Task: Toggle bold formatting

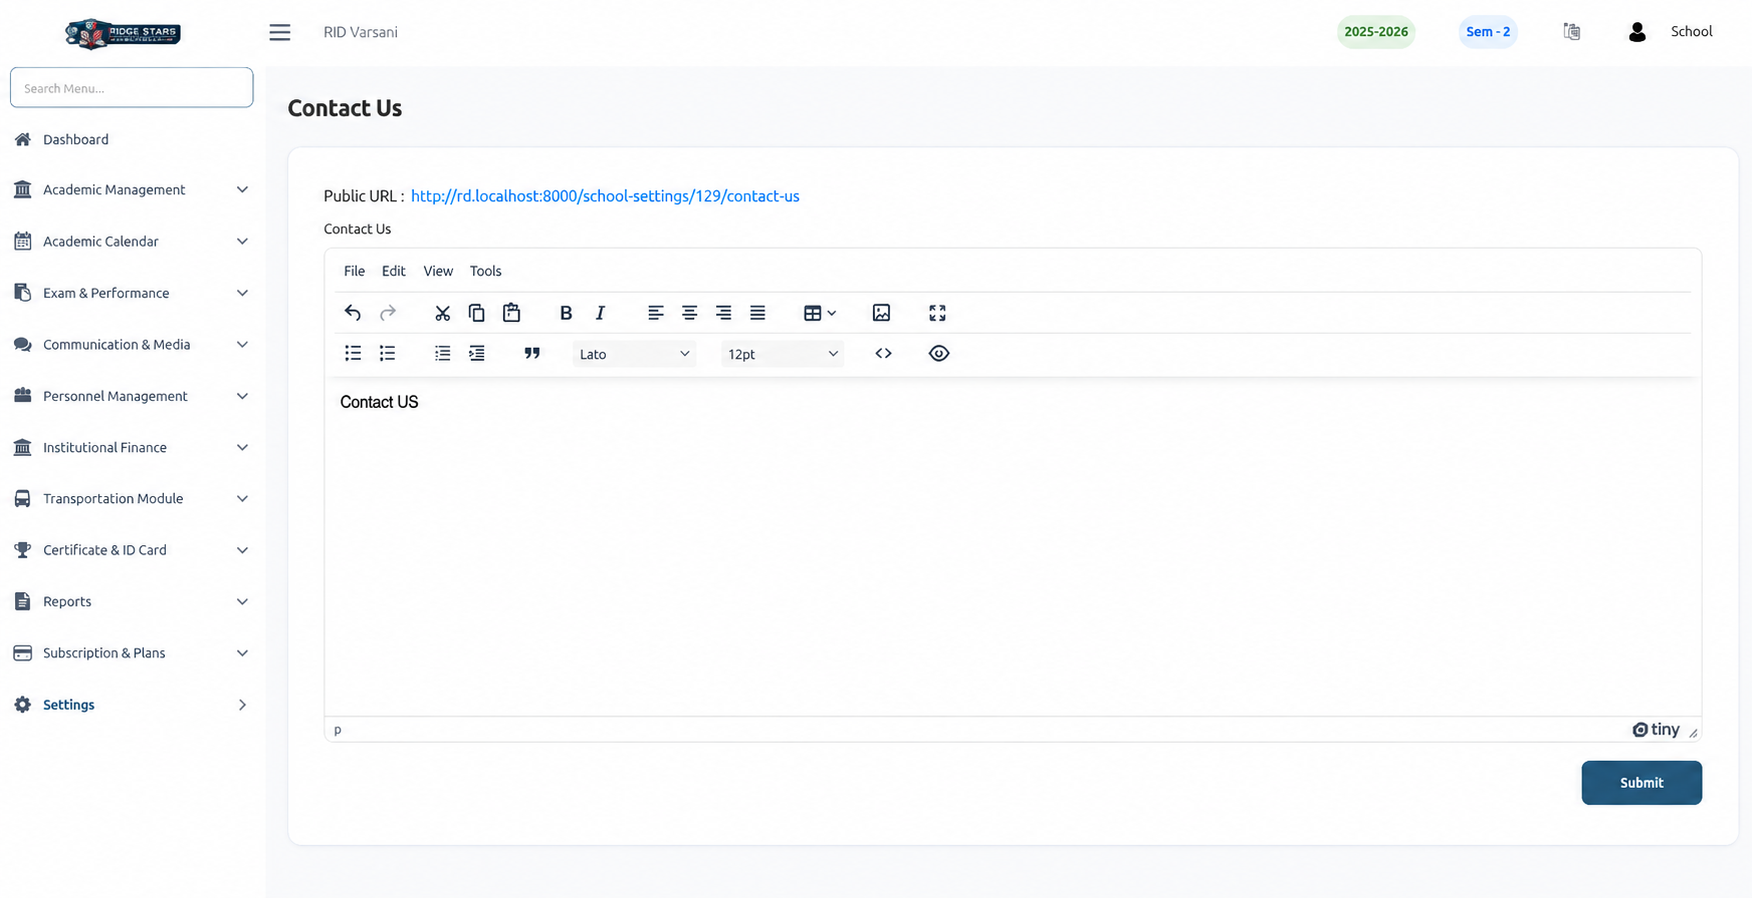Action: 566,313
